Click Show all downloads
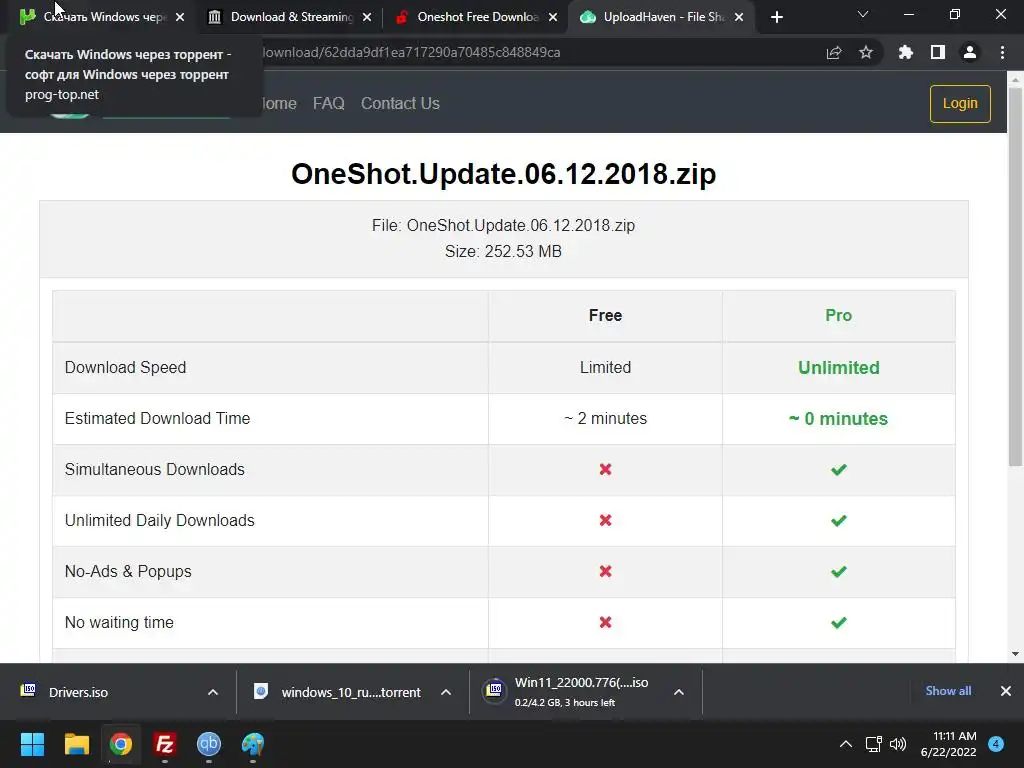 (948, 691)
